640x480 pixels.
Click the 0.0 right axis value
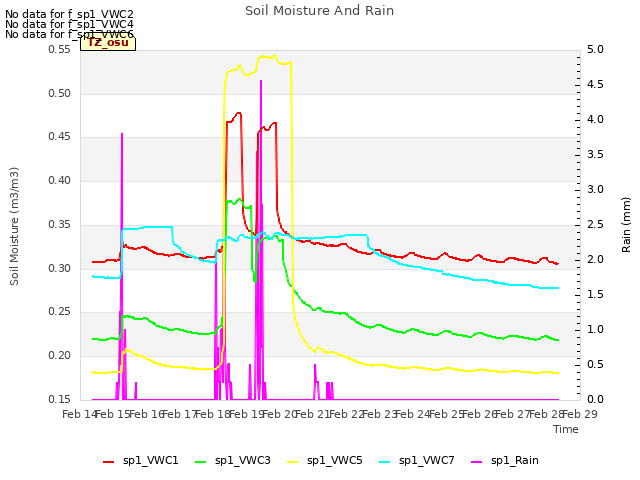pyautogui.click(x=595, y=399)
